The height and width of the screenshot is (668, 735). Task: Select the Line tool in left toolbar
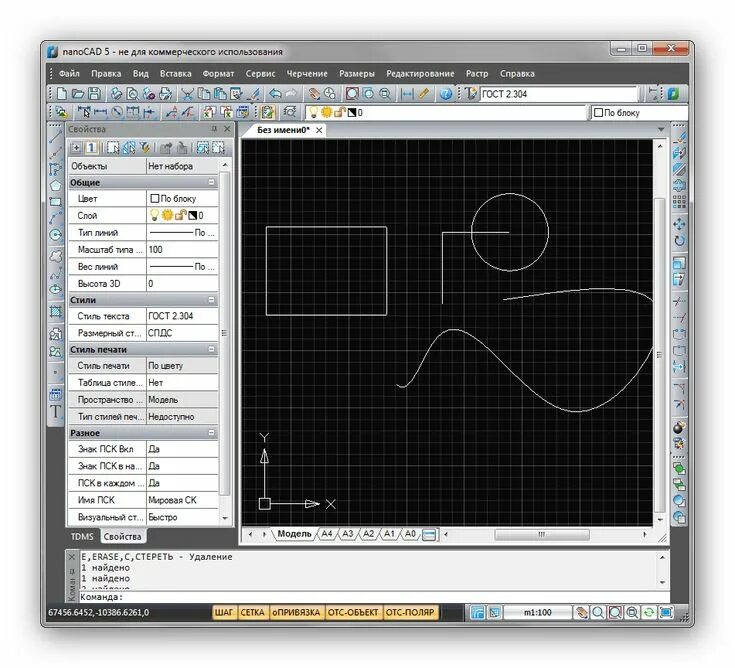click(55, 136)
